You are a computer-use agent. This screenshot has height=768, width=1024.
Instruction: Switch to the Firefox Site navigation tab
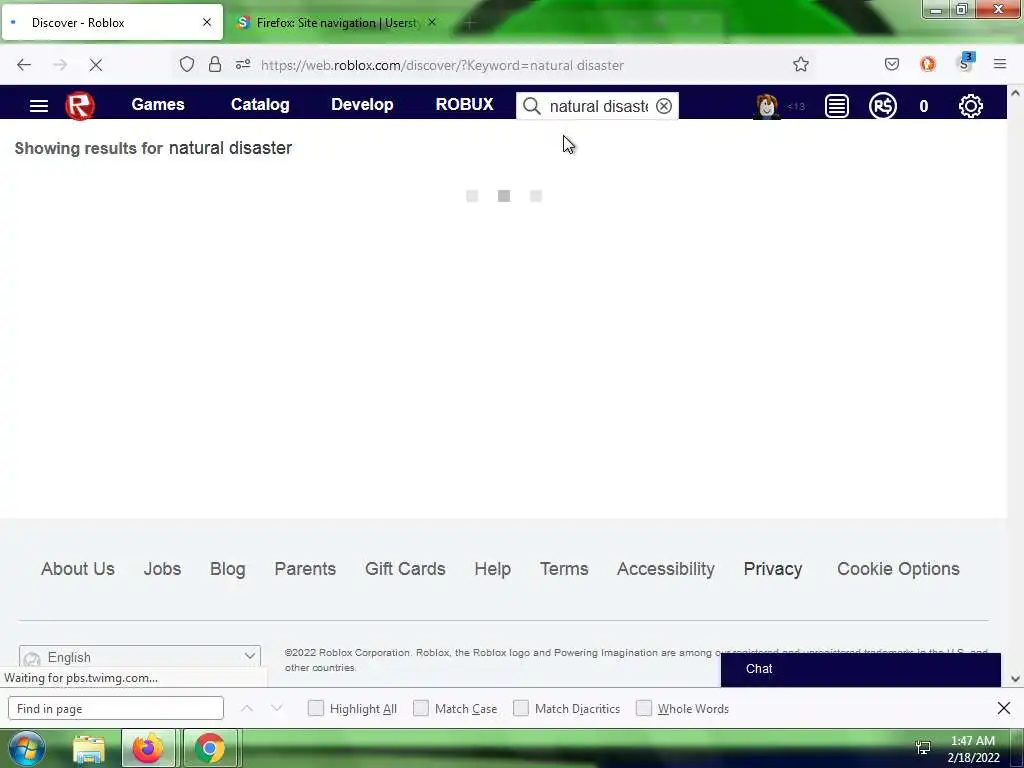[x=336, y=22]
